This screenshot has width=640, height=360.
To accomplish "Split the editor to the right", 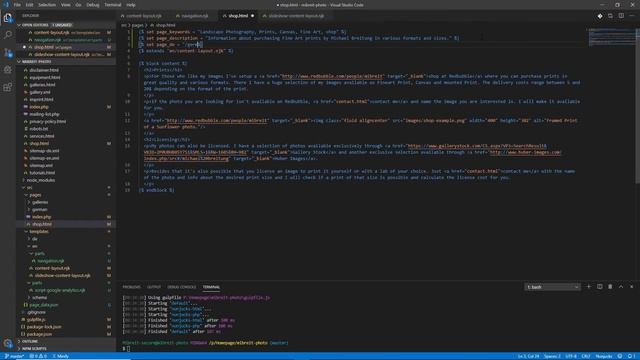I will [621, 16].
